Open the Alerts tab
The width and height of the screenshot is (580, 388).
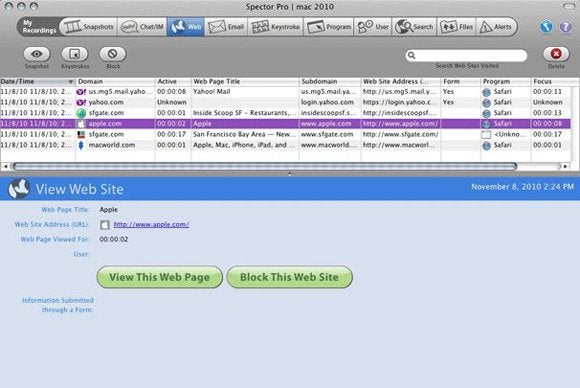[496, 27]
